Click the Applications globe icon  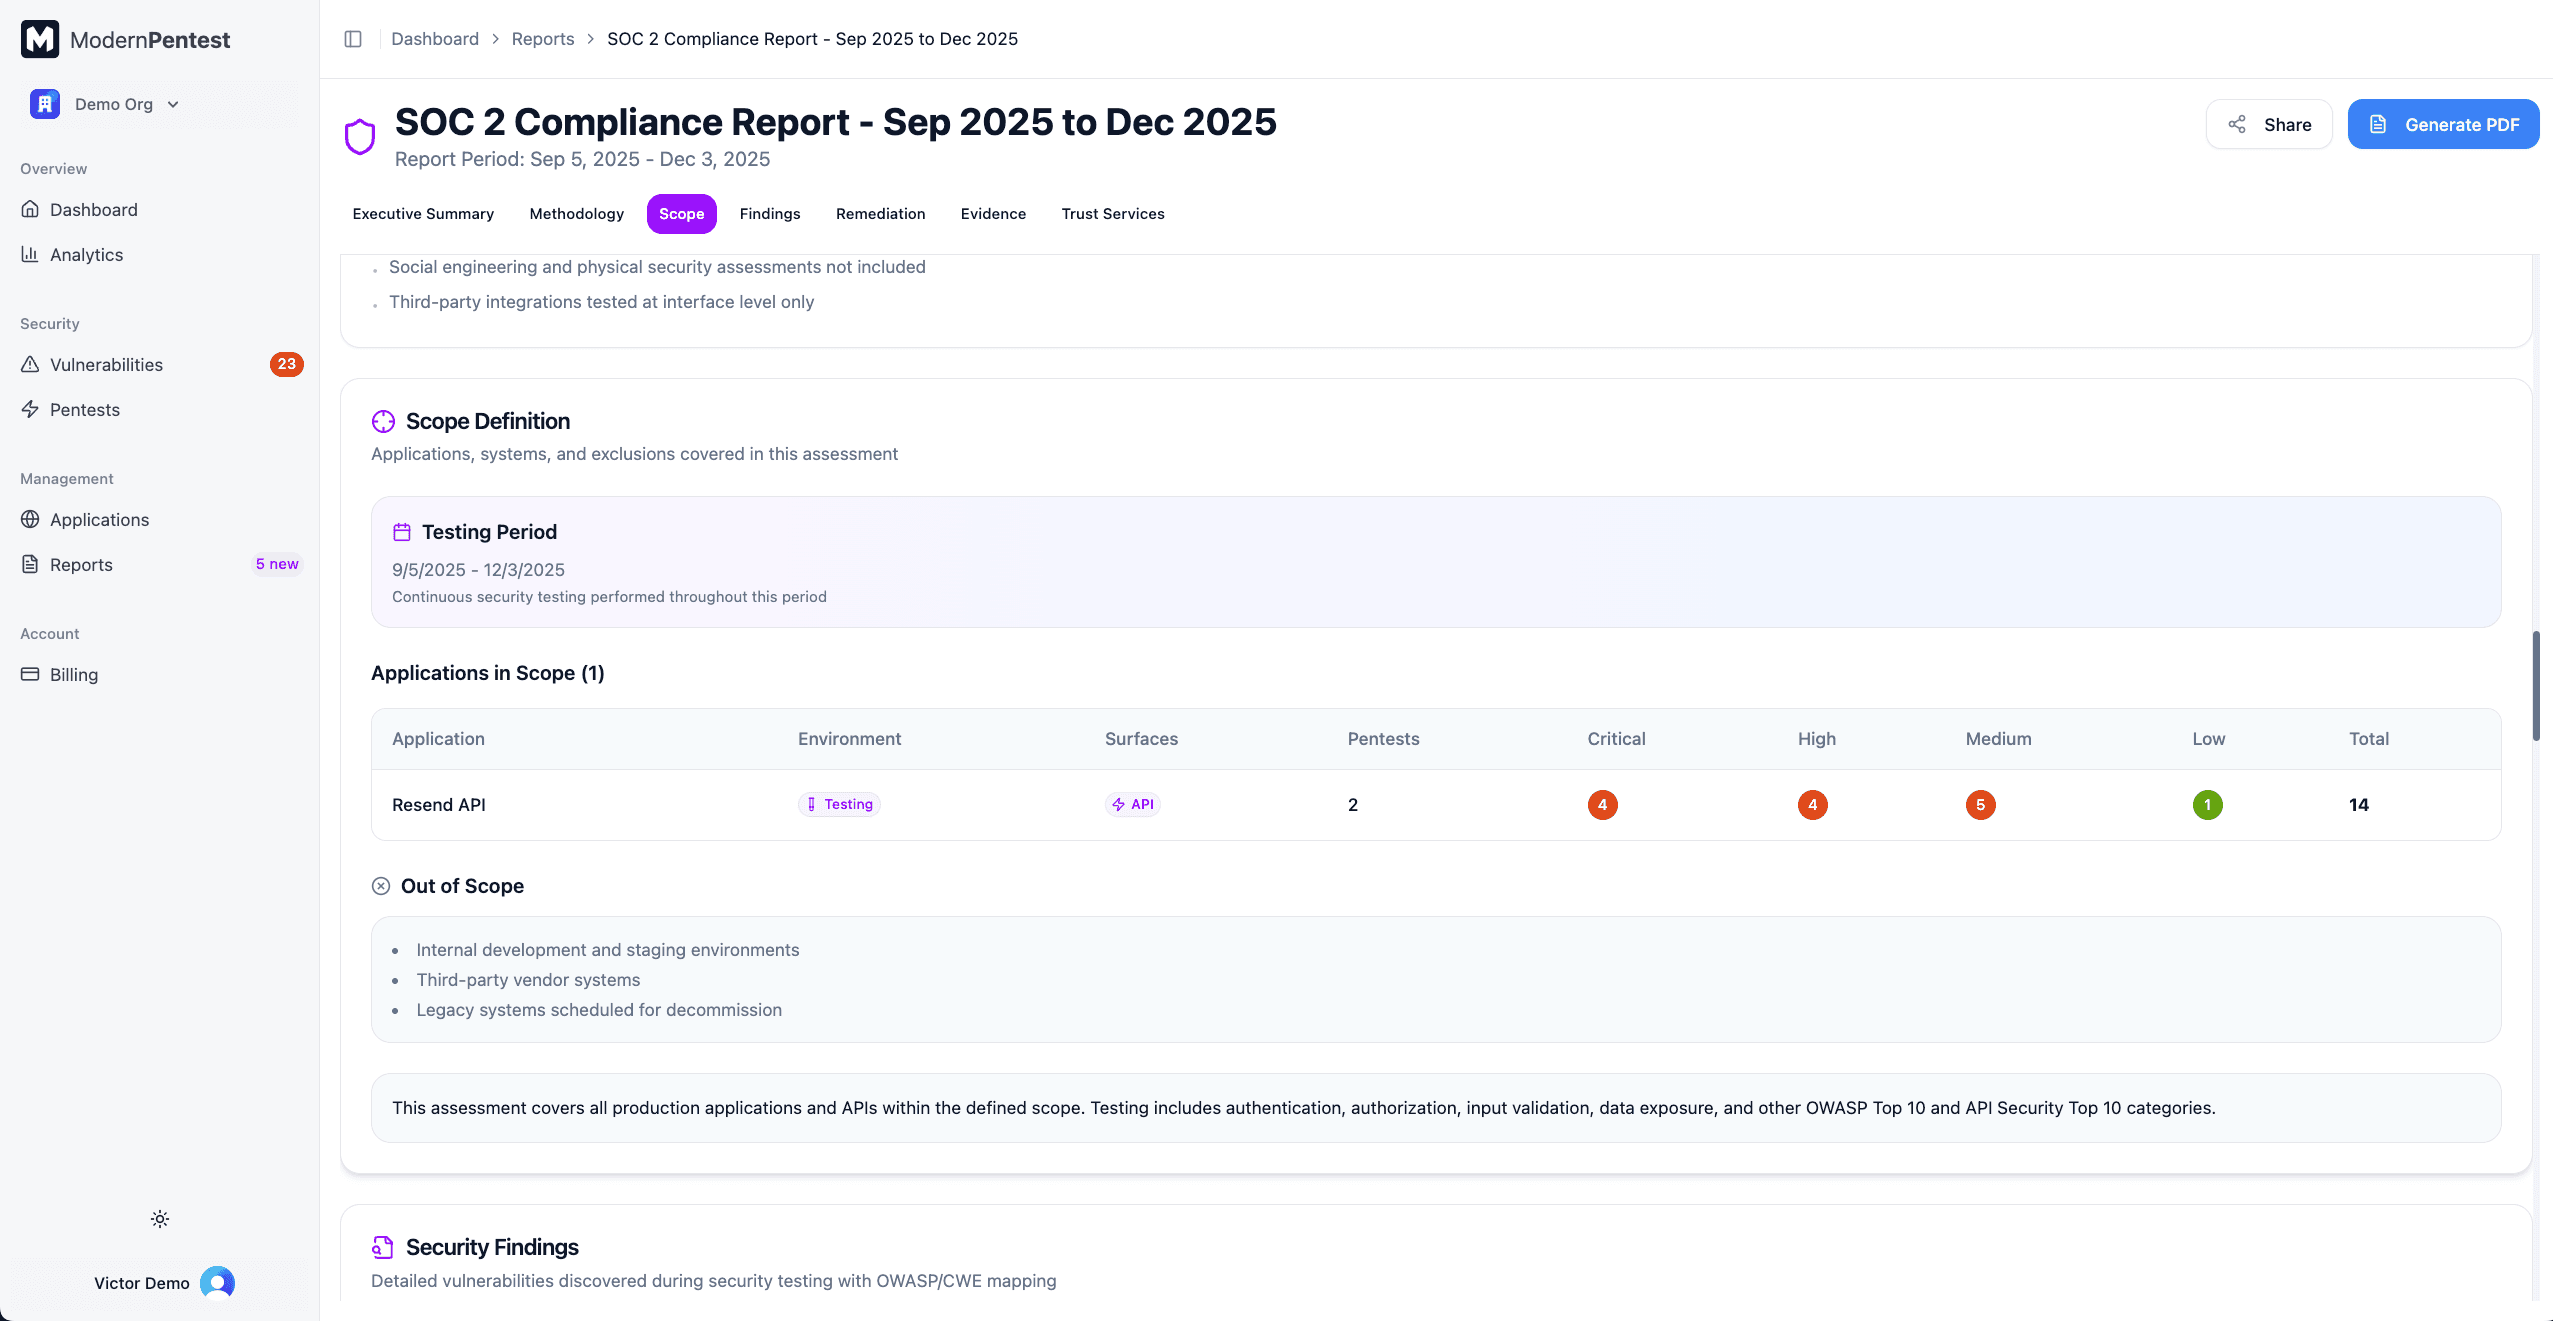(x=30, y=519)
